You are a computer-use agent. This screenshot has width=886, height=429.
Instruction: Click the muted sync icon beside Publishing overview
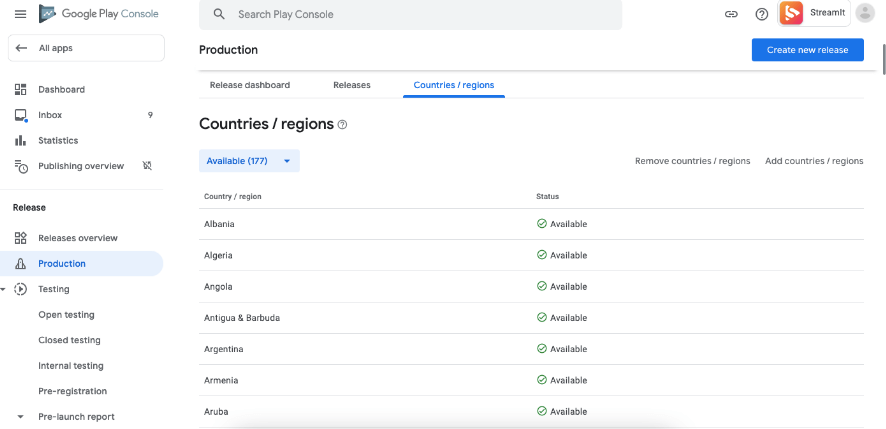147,166
